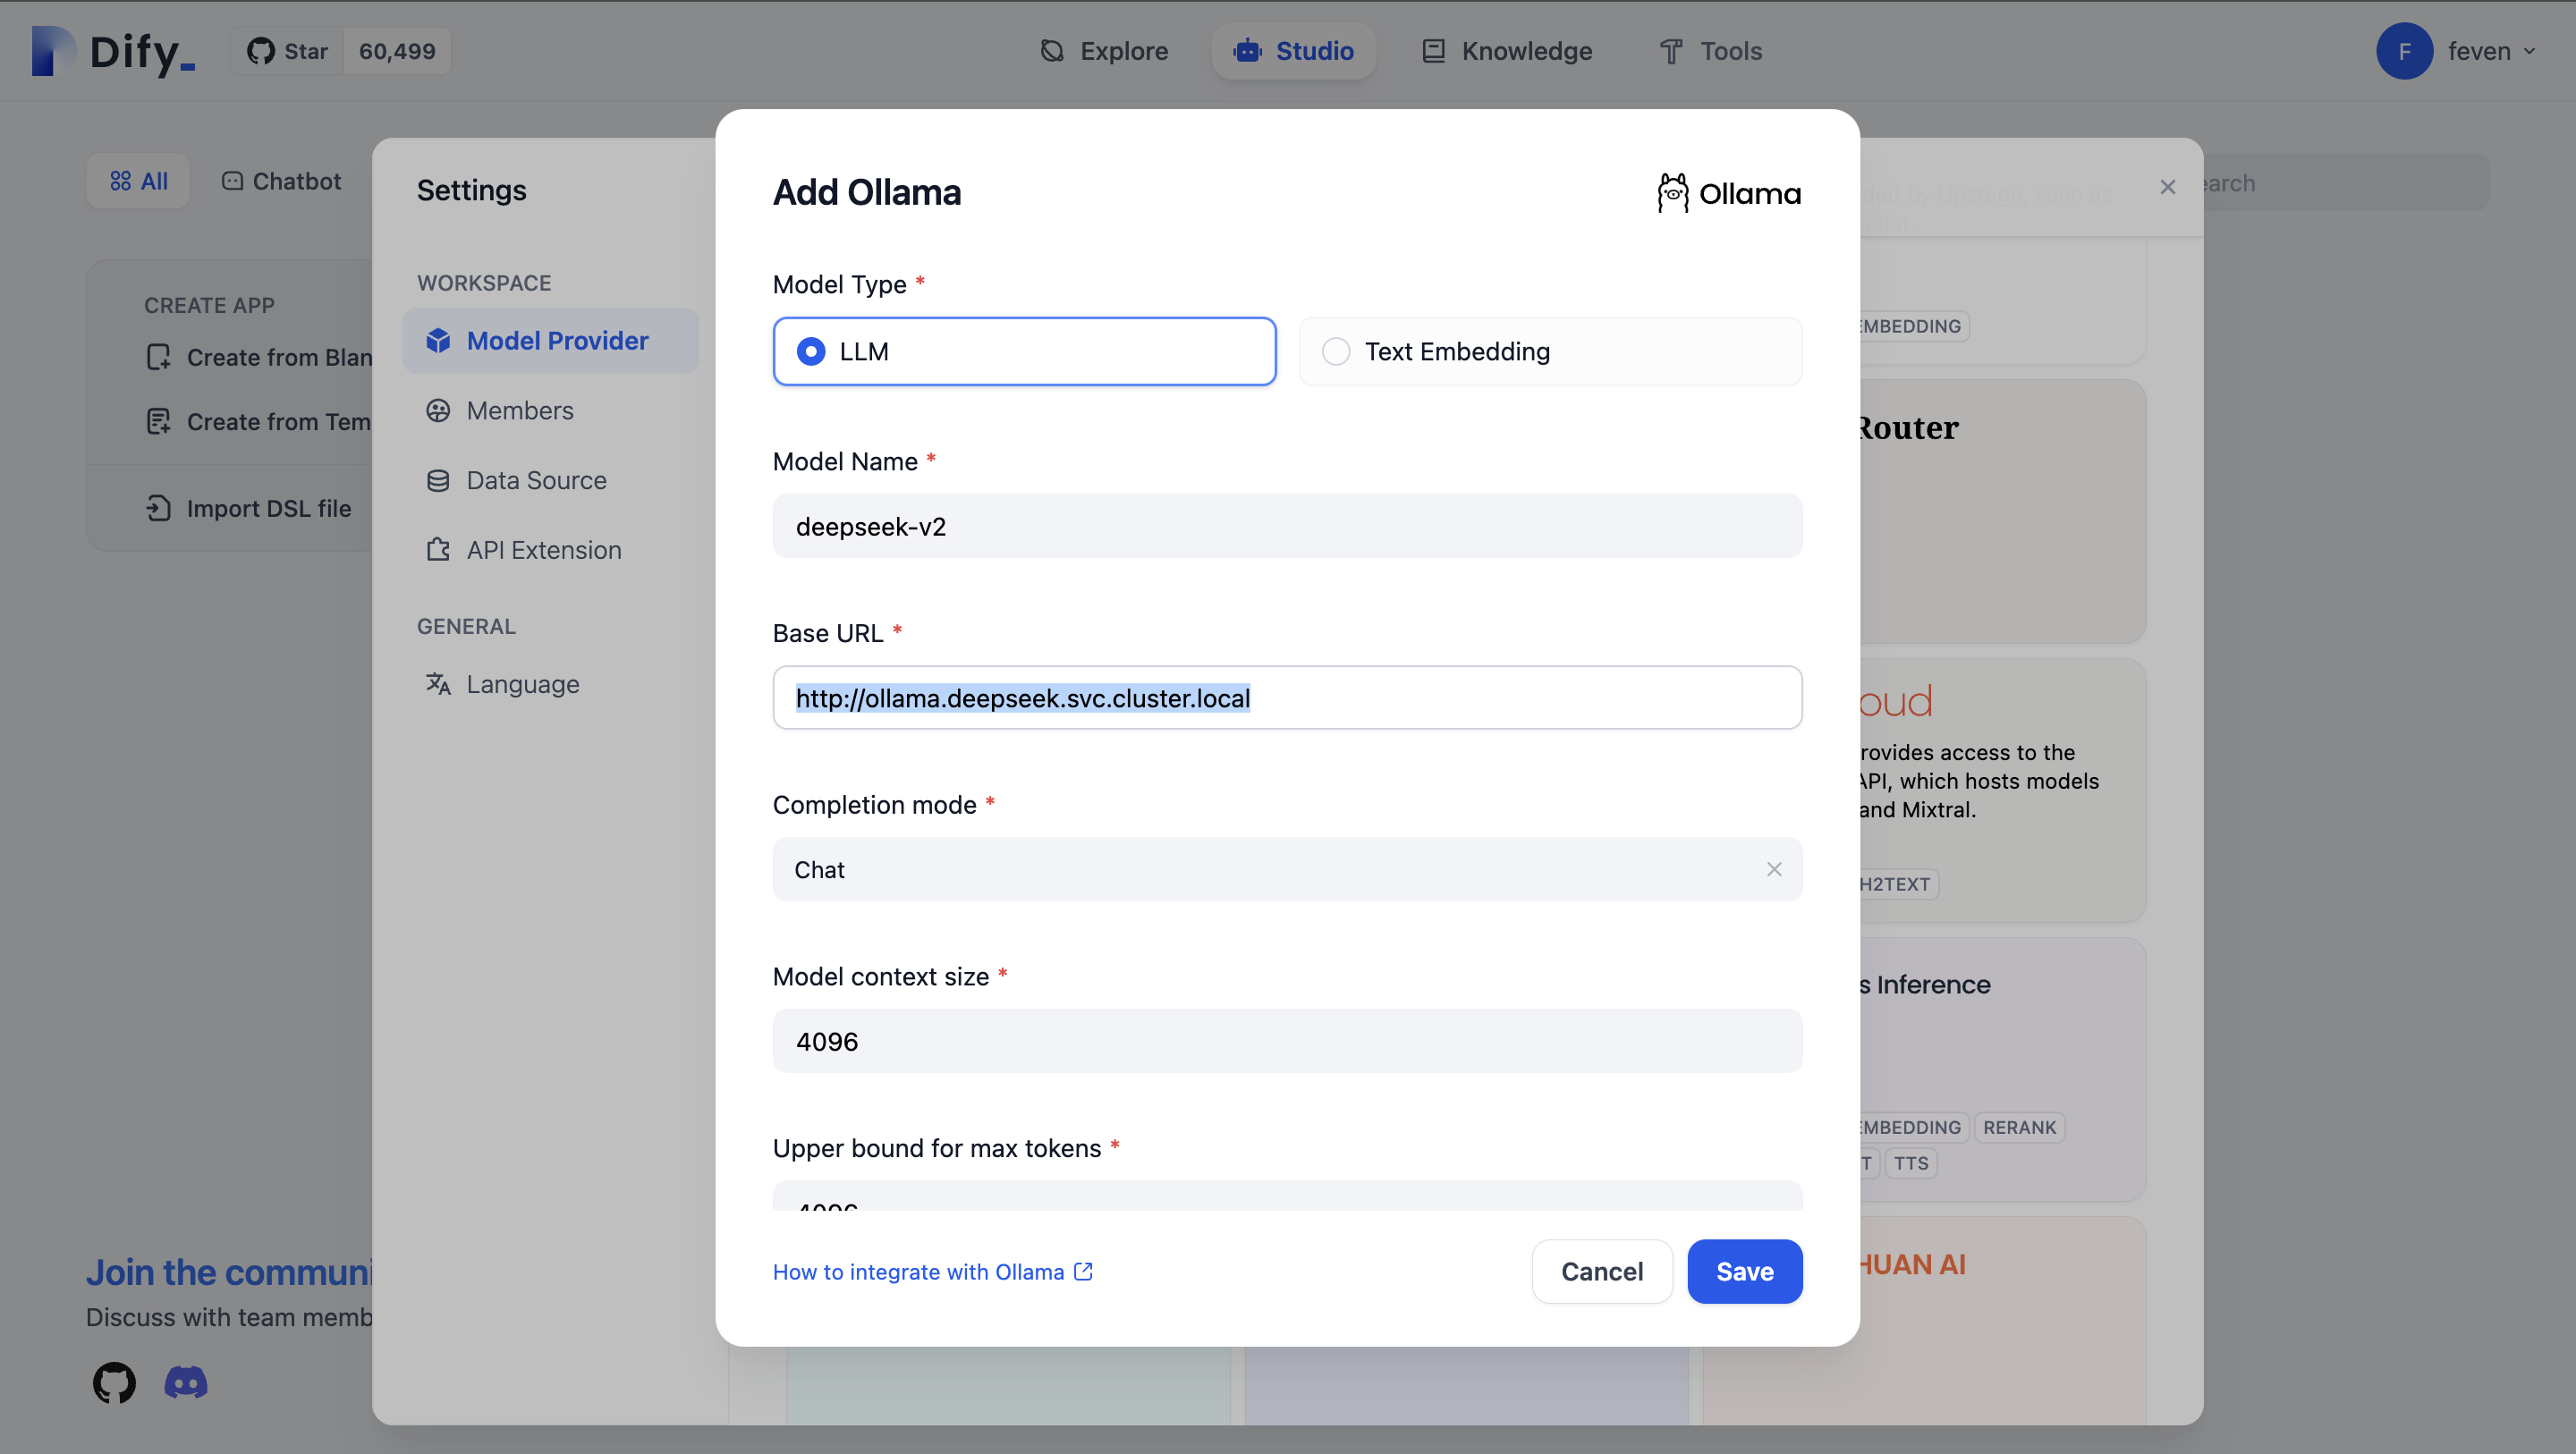This screenshot has height=1454, width=2576.
Task: Click the Tools hammer icon
Action: tap(1670, 51)
